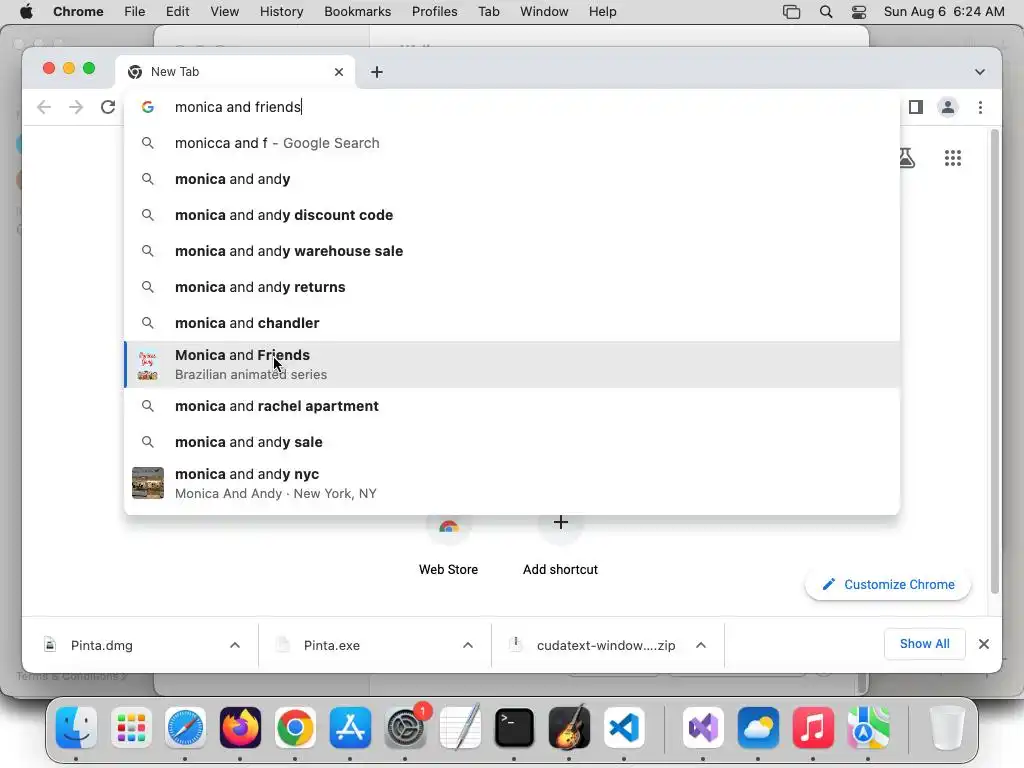This screenshot has height=768, width=1024.
Task: Pick 'monica and andy sale' suggestion
Action: 512,442
